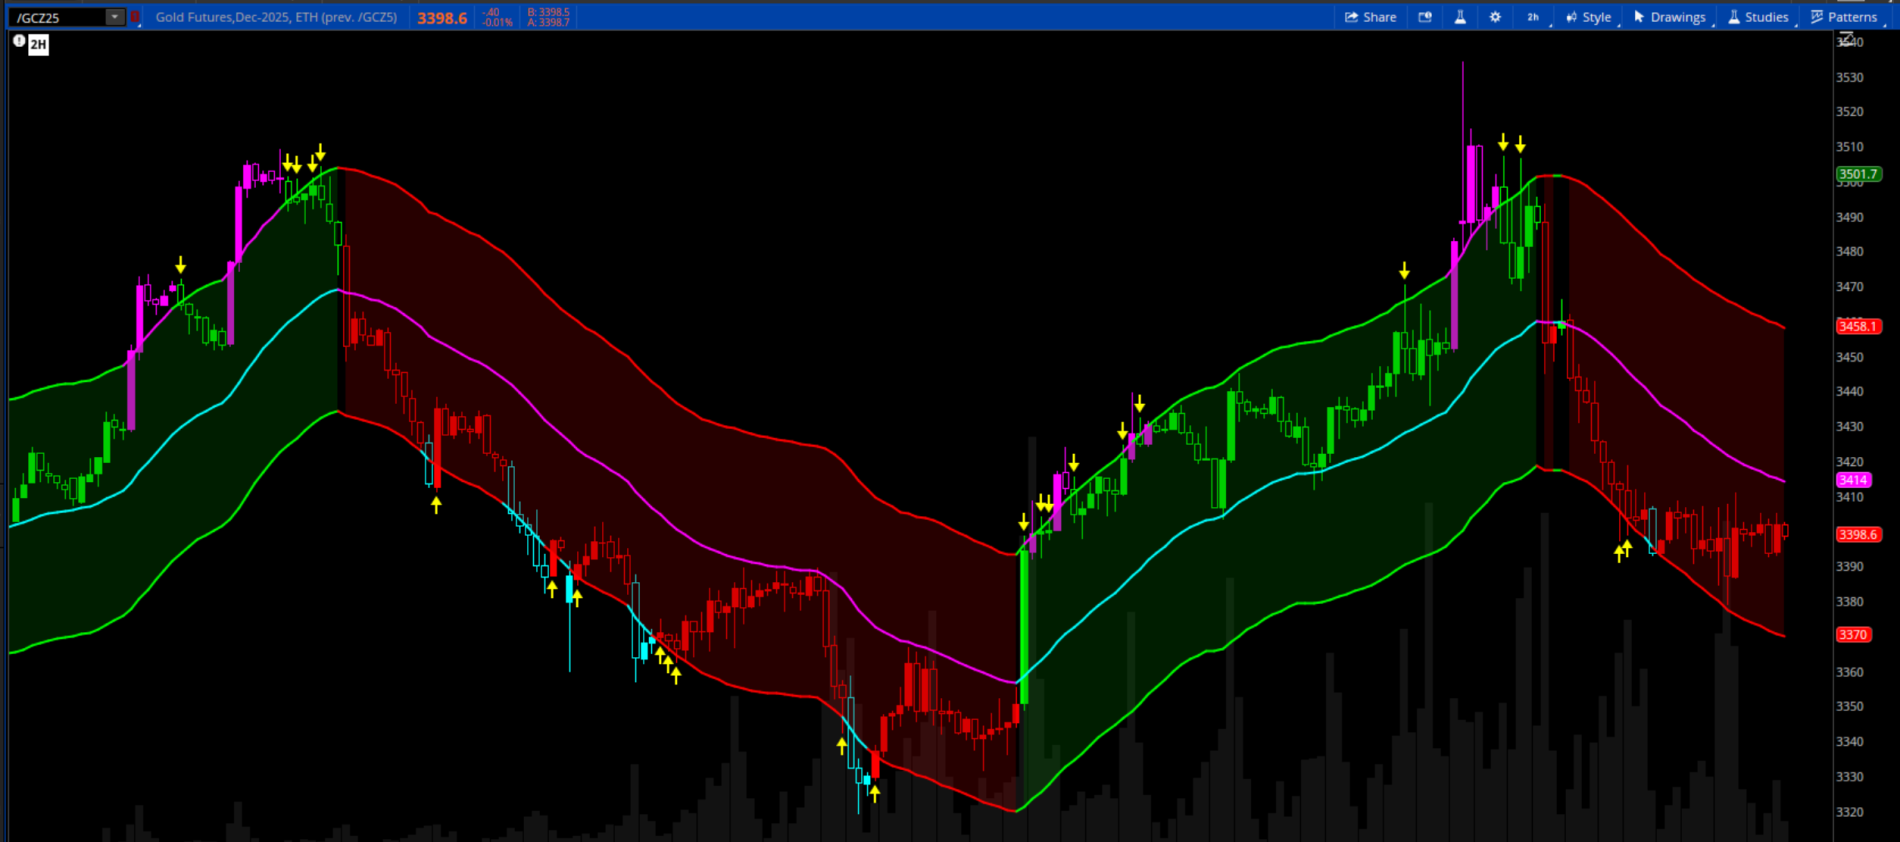The image size is (1900, 842).
Task: Click the Share button
Action: (x=1370, y=17)
